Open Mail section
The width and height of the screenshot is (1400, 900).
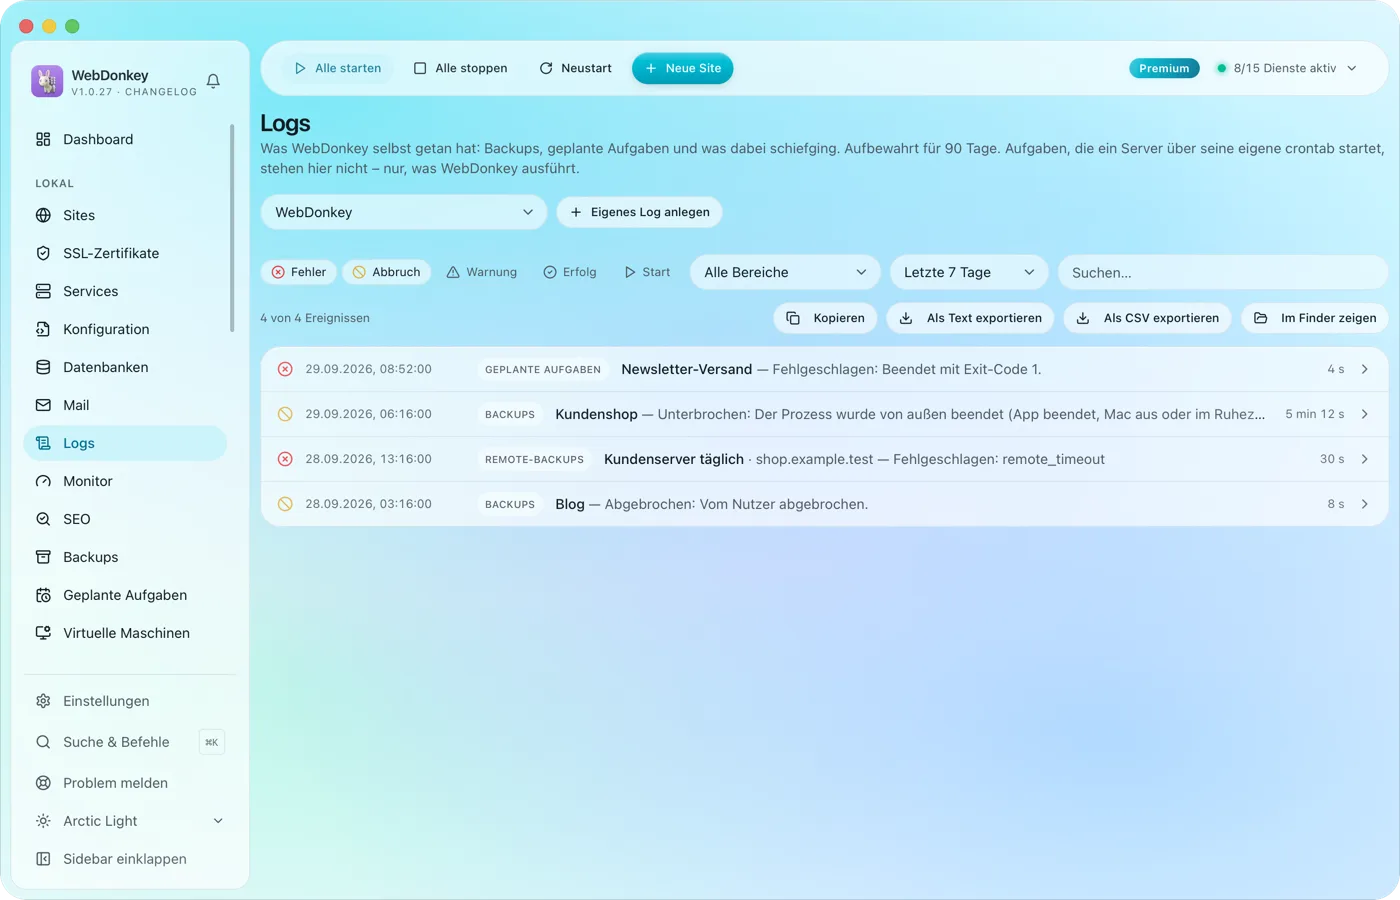pyautogui.click(x=125, y=405)
